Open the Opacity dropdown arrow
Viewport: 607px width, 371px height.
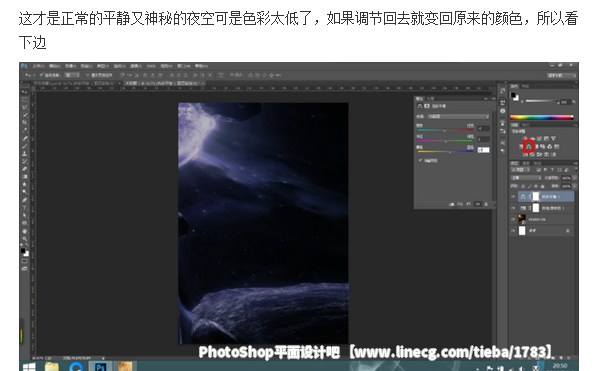click(x=574, y=178)
